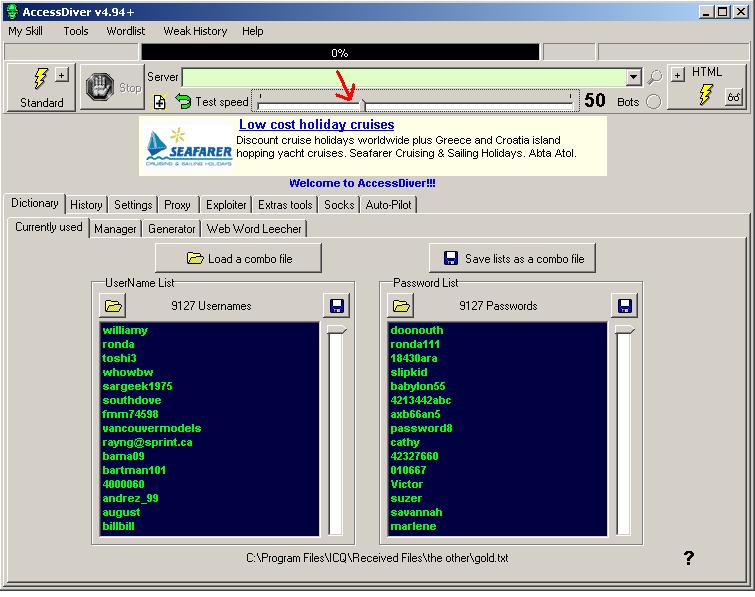This screenshot has width=755, height=597.
Task: Click Load a combo file button
Action: 239,259
